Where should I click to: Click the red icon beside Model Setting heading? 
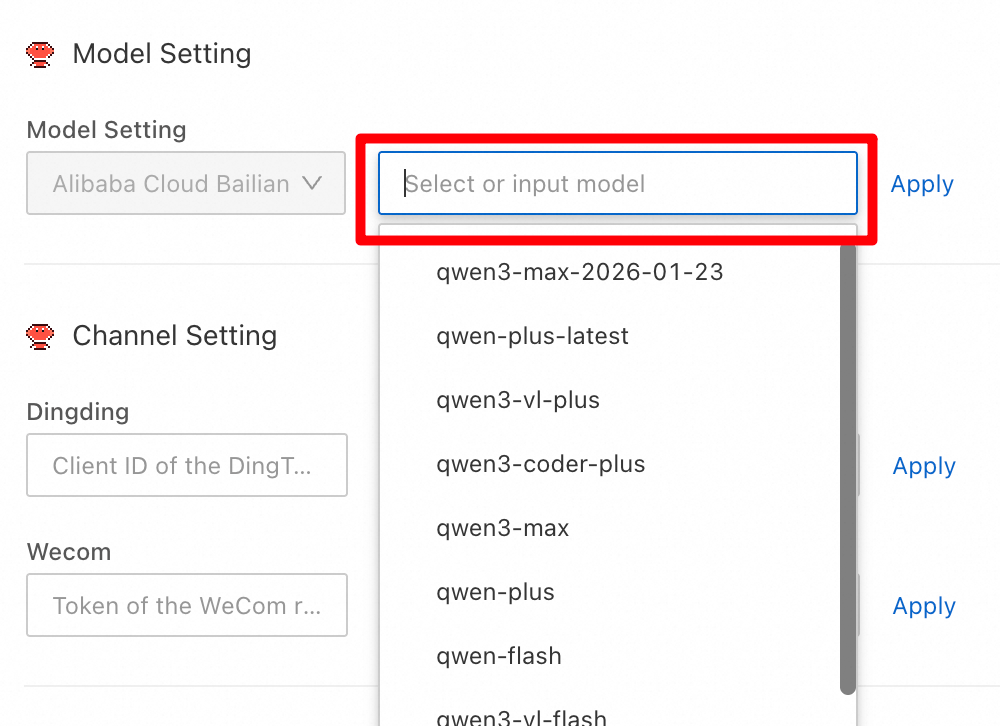[40, 54]
